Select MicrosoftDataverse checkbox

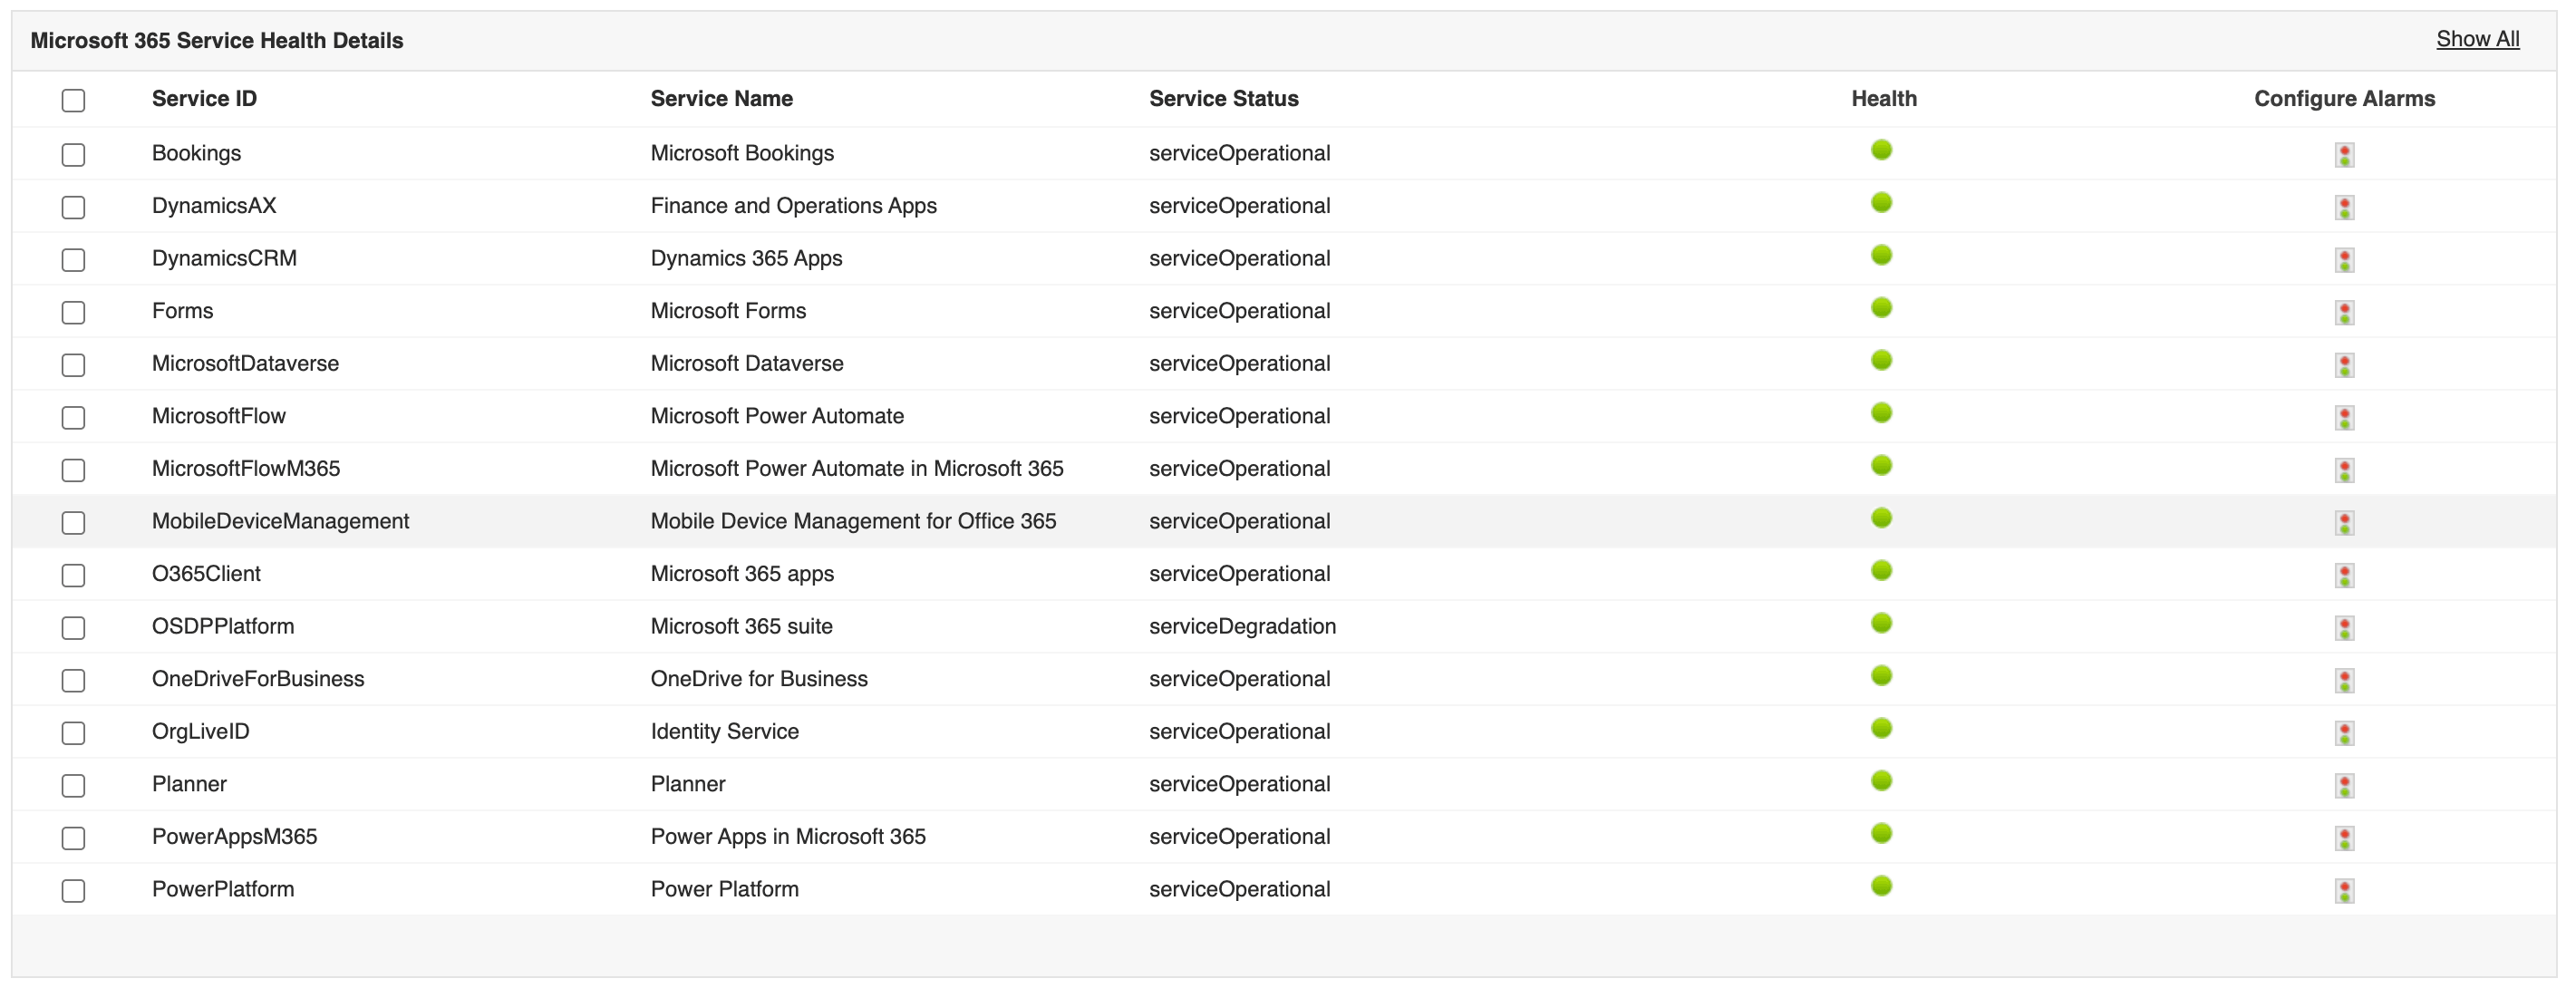coord(73,365)
